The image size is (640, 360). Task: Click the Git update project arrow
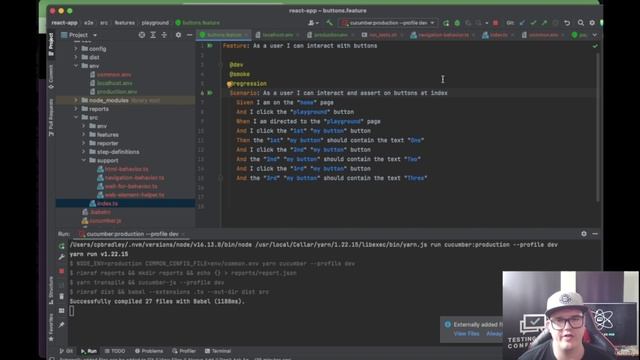[522, 23]
